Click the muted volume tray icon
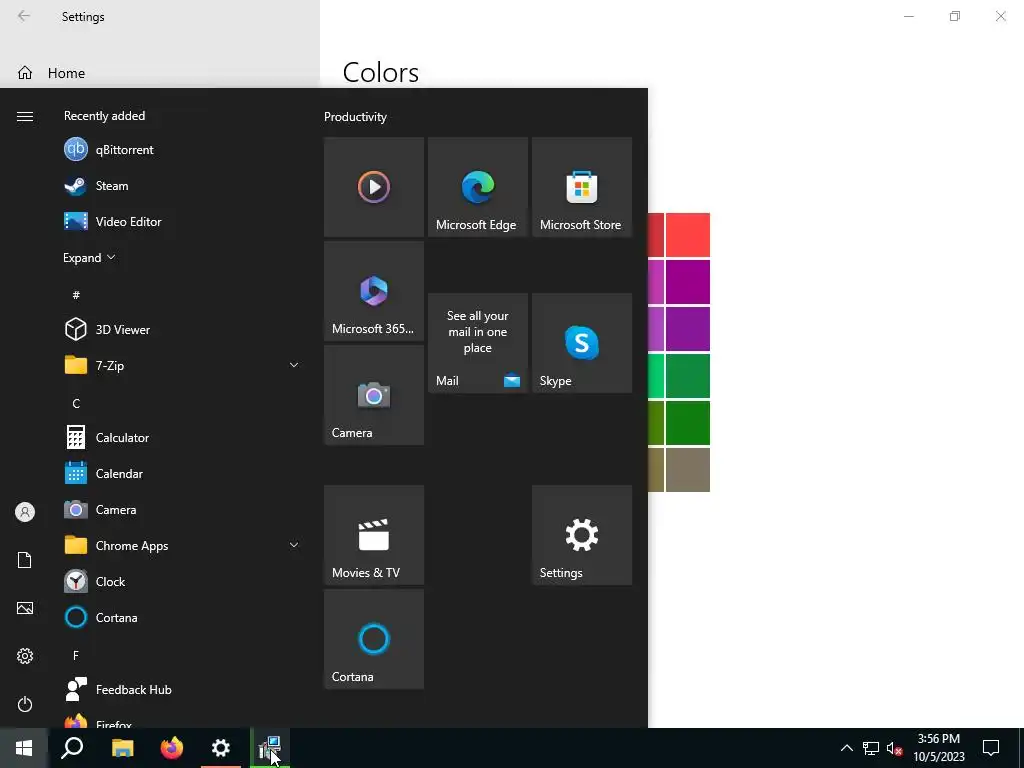 [x=894, y=748]
